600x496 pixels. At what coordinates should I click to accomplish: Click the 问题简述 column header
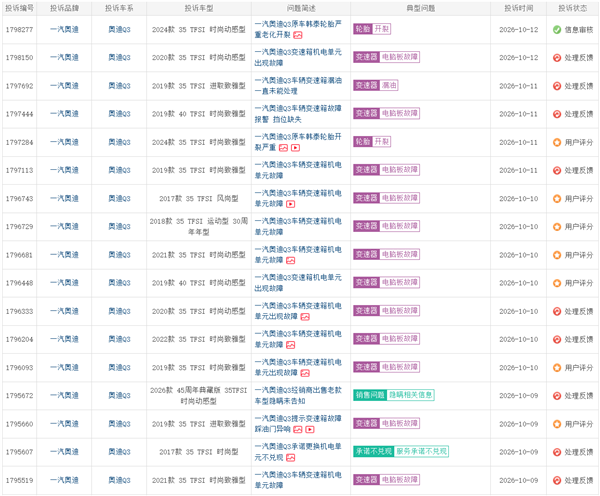click(301, 8)
